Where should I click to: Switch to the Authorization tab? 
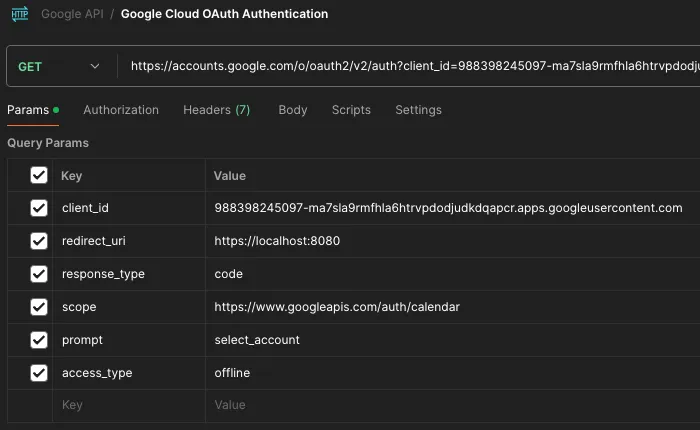coord(121,110)
